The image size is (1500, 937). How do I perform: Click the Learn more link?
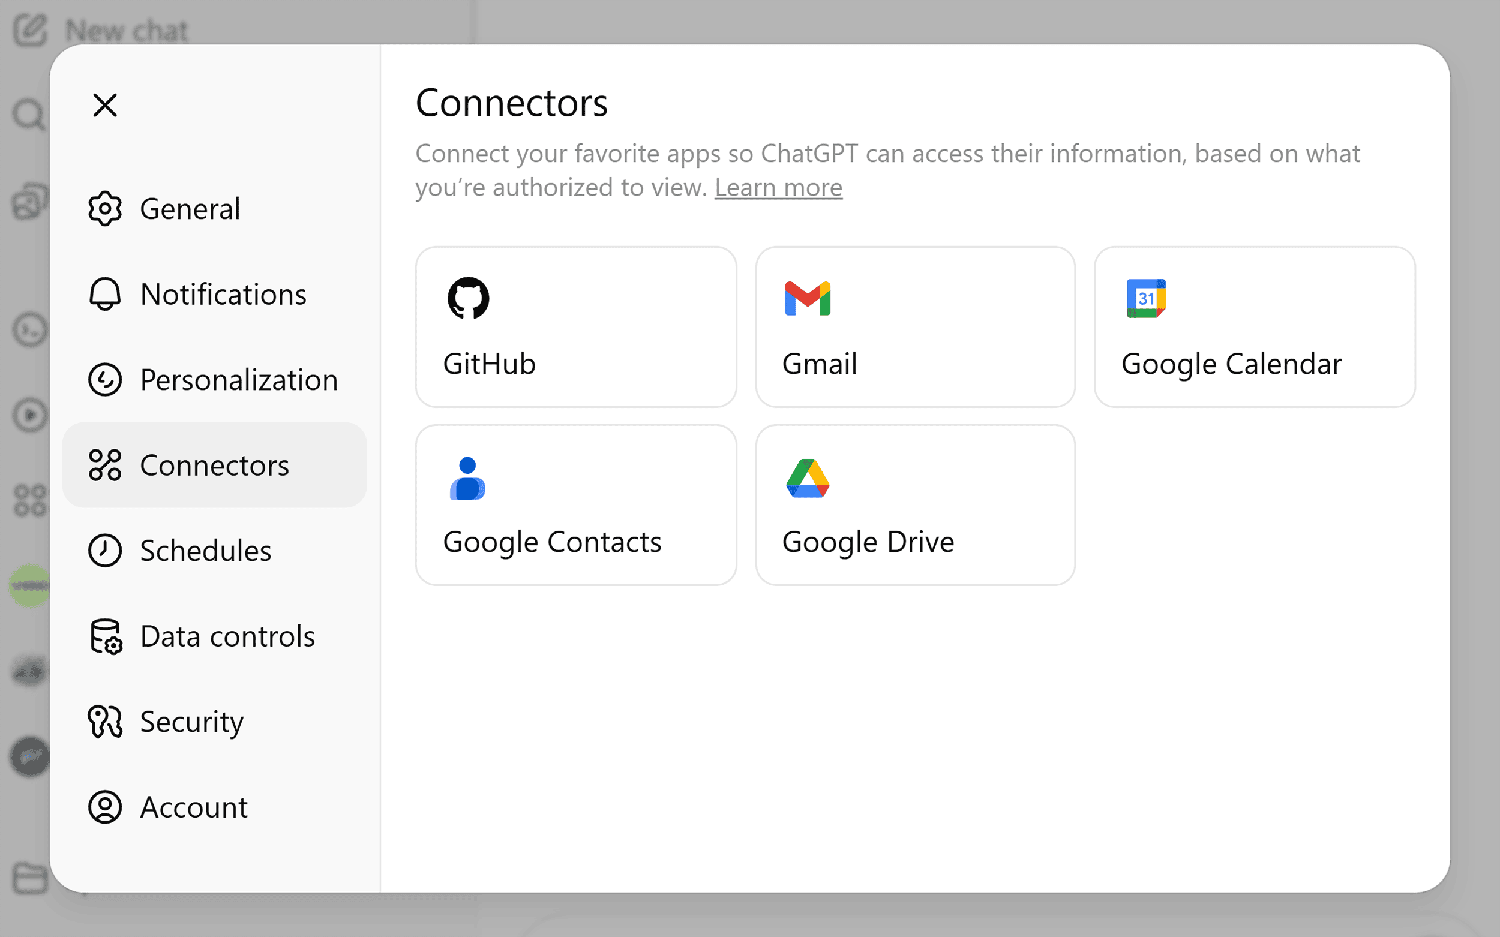click(778, 188)
